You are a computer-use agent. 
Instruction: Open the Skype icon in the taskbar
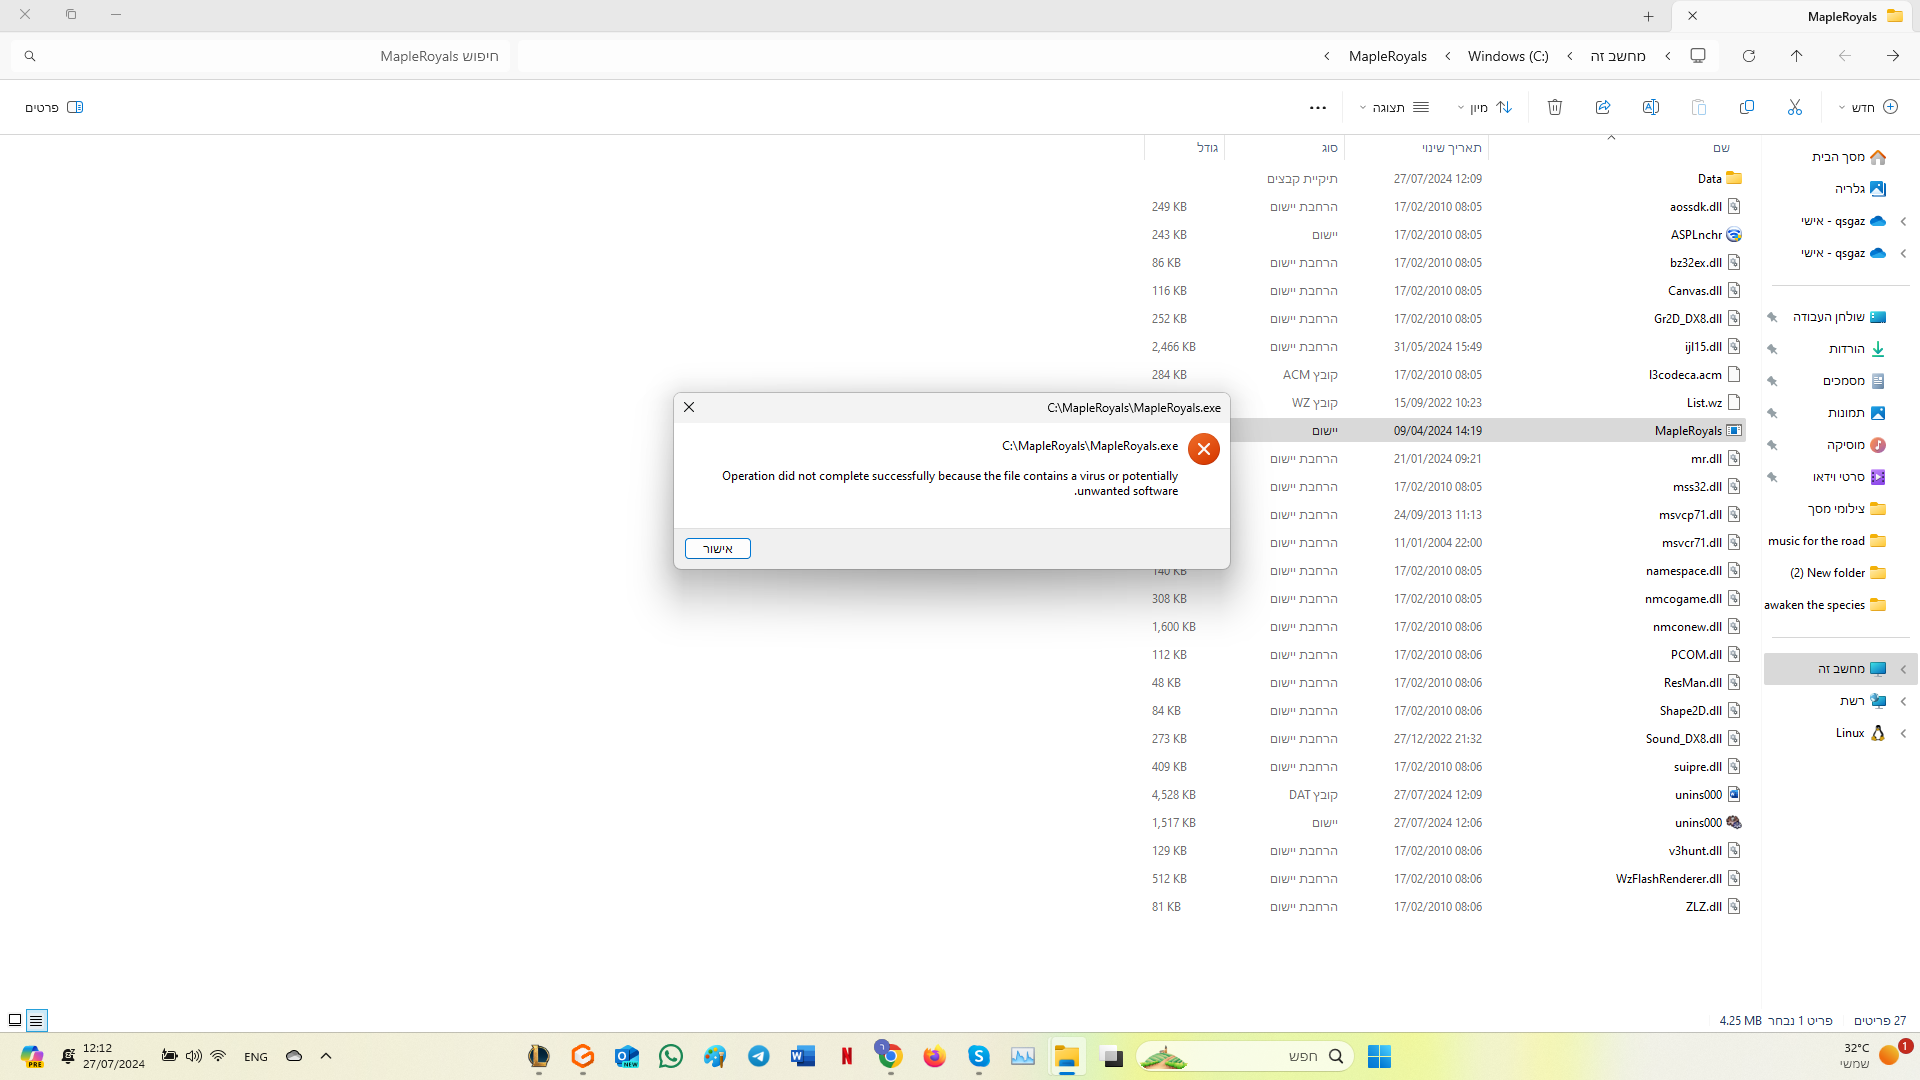click(978, 1056)
